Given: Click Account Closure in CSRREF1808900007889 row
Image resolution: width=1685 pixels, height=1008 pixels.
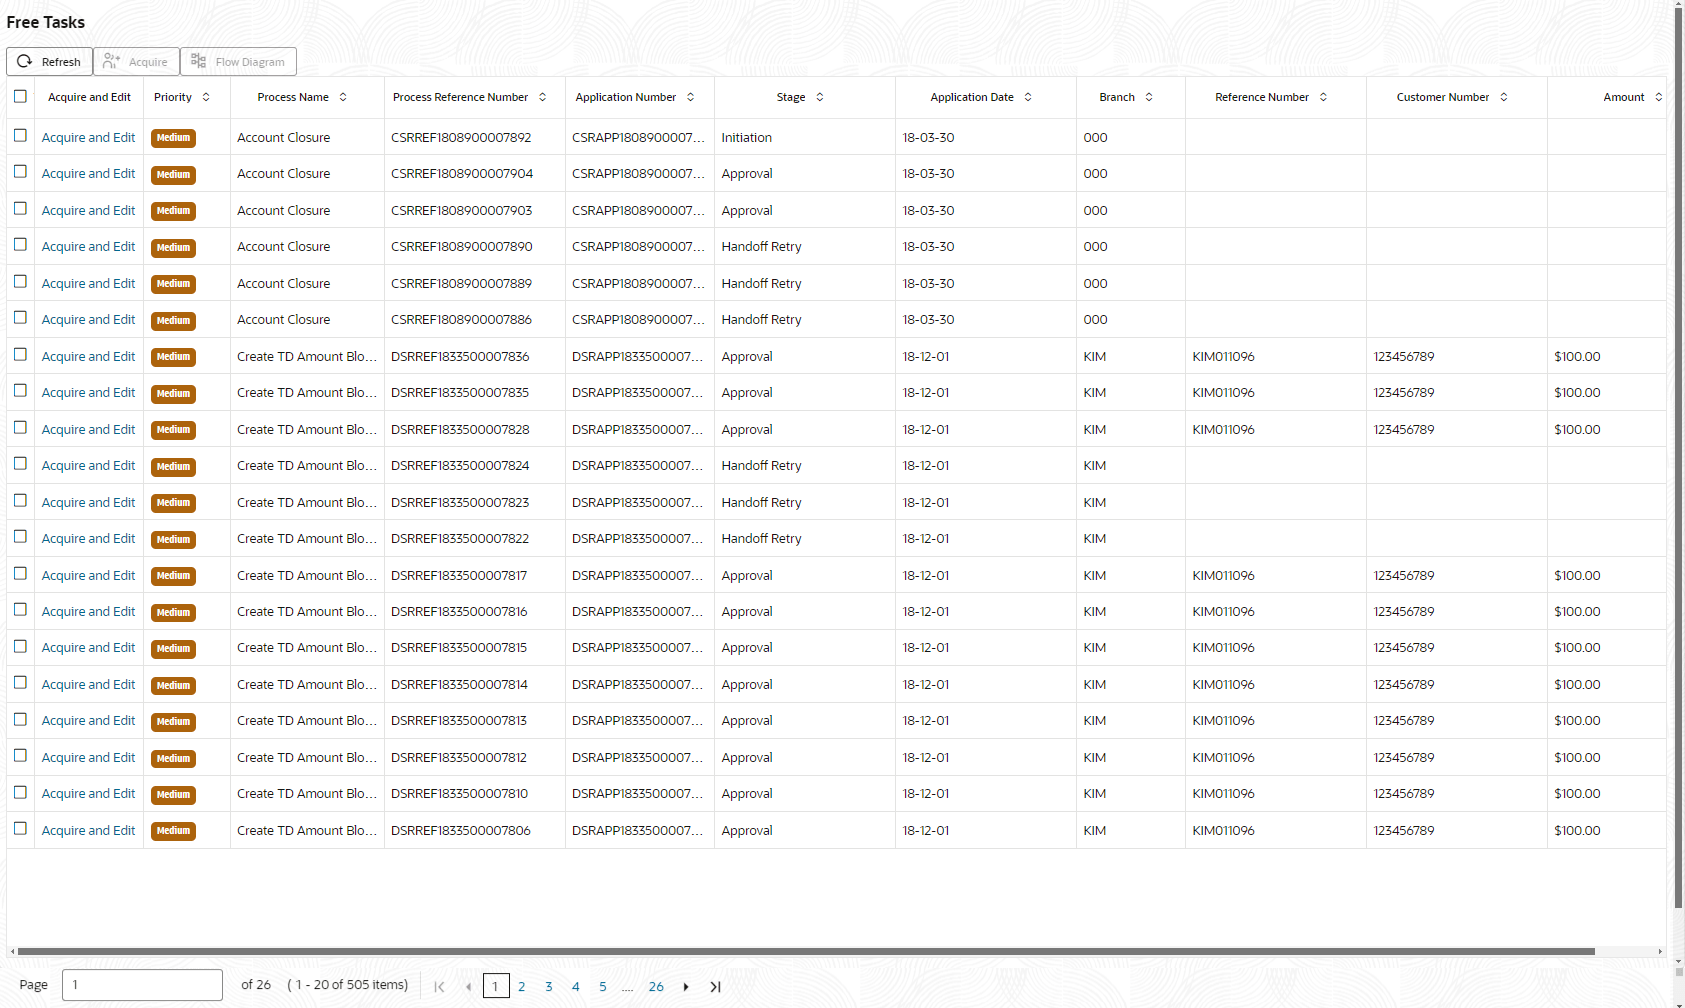Looking at the screenshot, I should pyautogui.click(x=284, y=284).
